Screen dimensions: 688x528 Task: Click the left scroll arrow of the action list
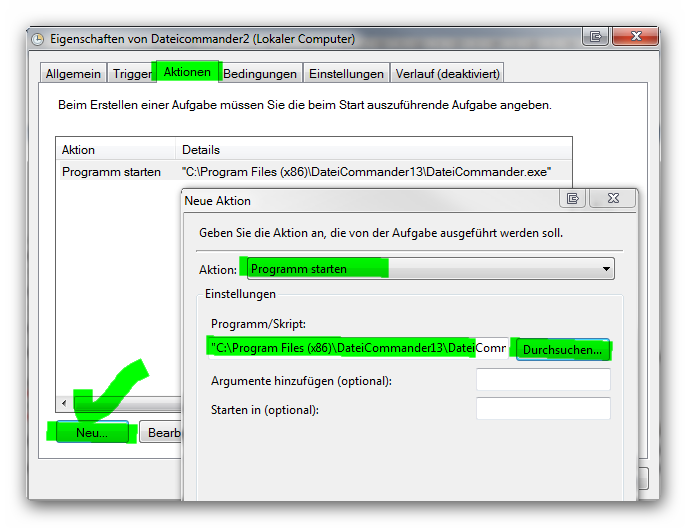click(65, 403)
